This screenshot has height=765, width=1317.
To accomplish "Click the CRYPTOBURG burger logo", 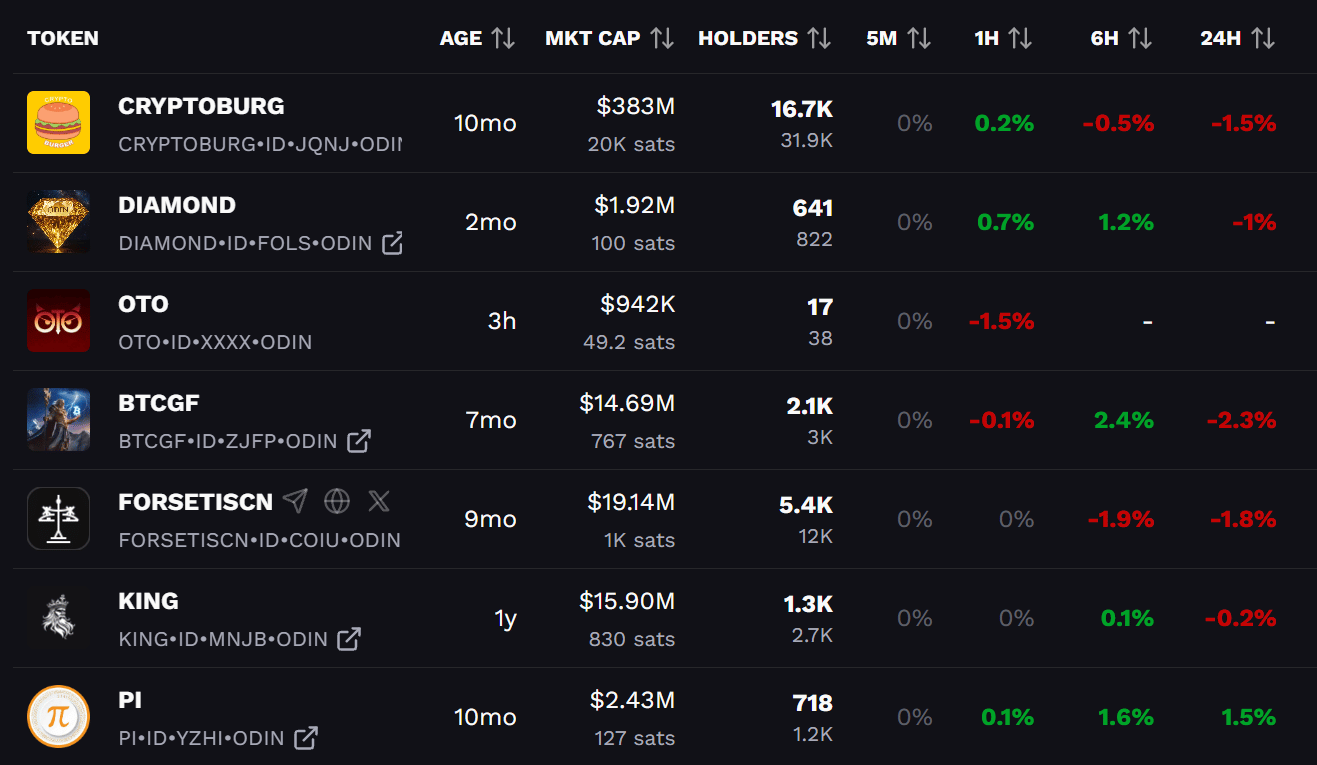I will tap(58, 123).
